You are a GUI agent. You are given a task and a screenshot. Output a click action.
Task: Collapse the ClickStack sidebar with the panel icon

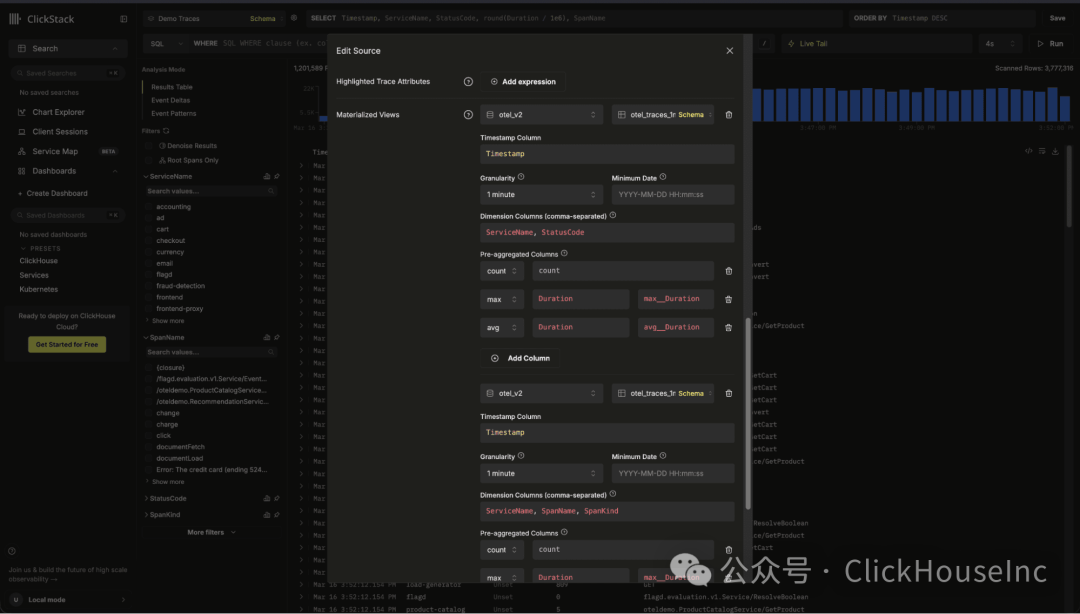click(x=124, y=19)
